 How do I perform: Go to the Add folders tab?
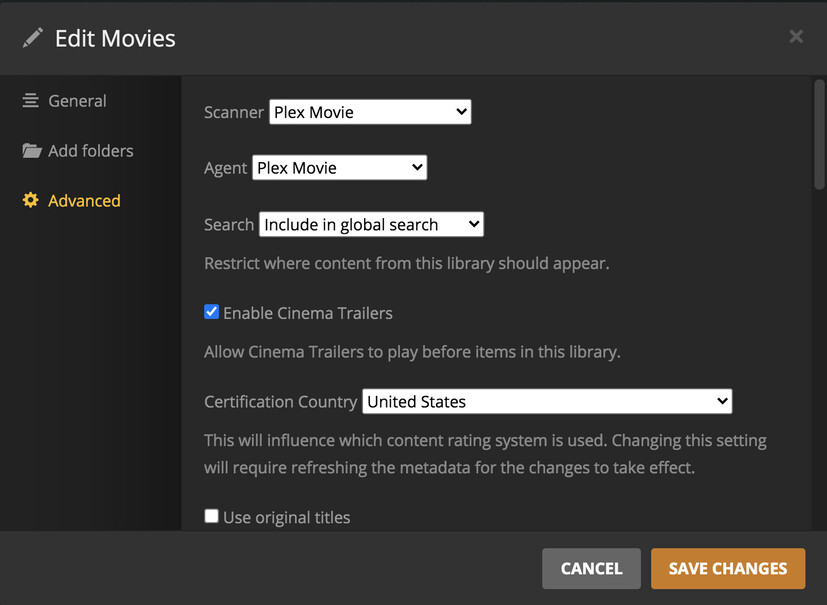(x=90, y=151)
